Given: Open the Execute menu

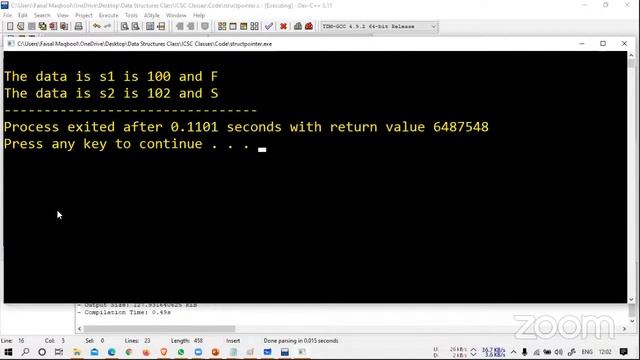Looking at the screenshot, I should [x=109, y=15].
